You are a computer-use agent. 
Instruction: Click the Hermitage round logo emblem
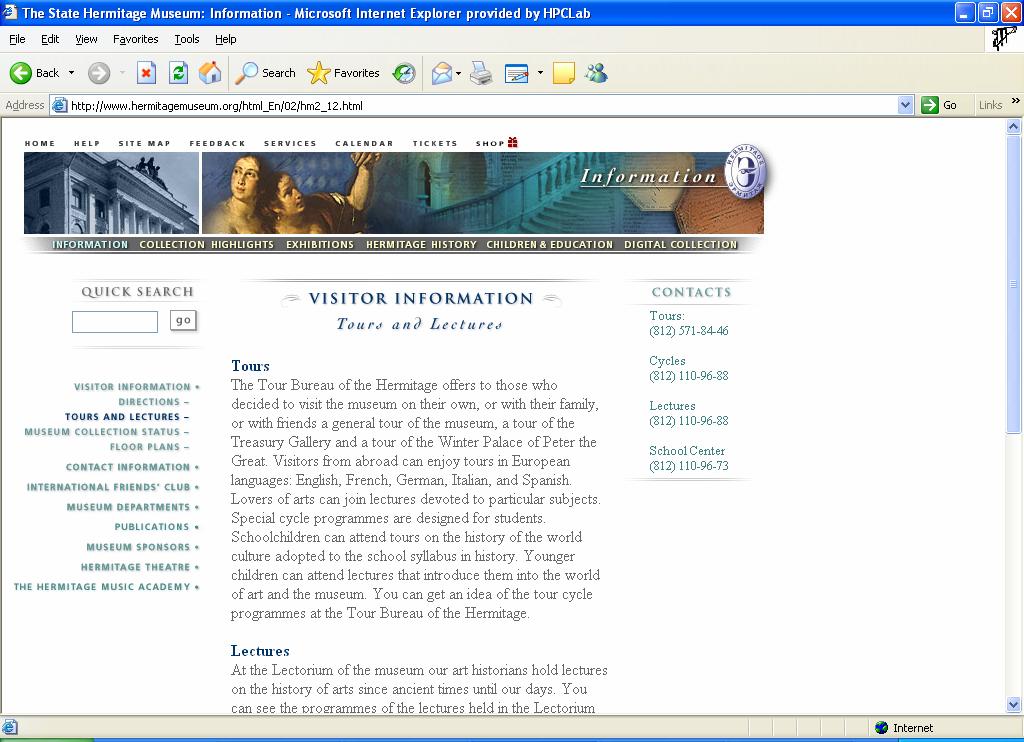click(x=747, y=171)
